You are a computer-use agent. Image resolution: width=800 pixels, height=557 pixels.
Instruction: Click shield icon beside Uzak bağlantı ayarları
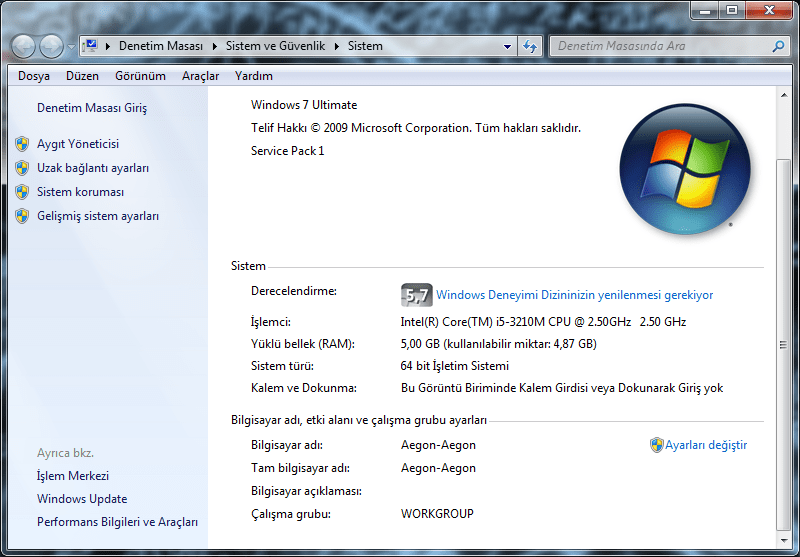22,168
